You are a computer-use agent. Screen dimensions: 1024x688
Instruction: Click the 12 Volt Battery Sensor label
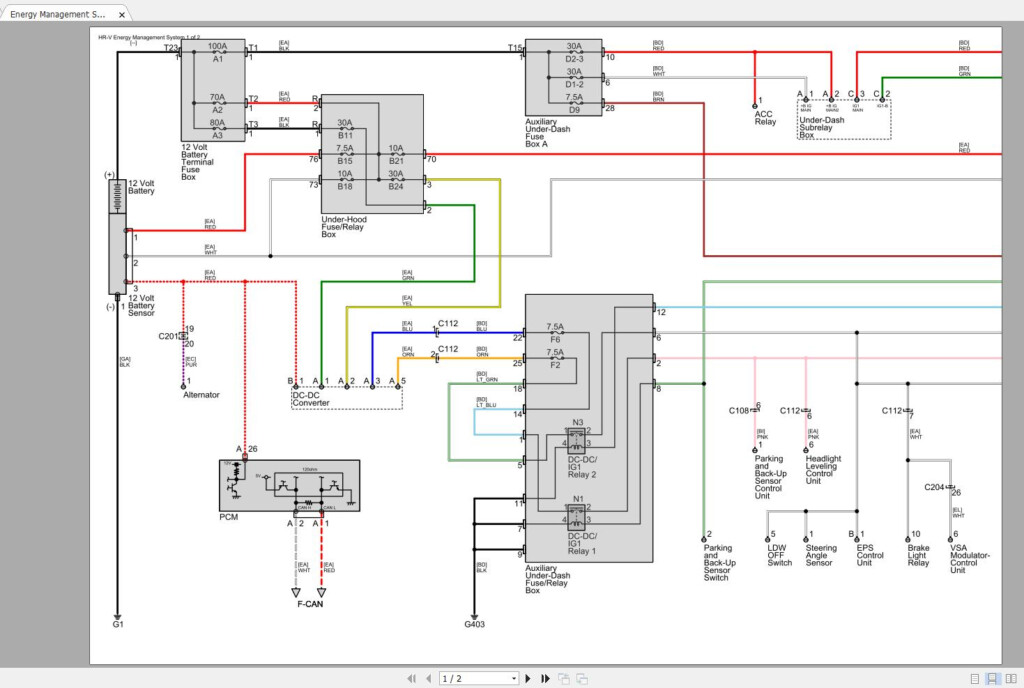pyautogui.click(x=141, y=305)
